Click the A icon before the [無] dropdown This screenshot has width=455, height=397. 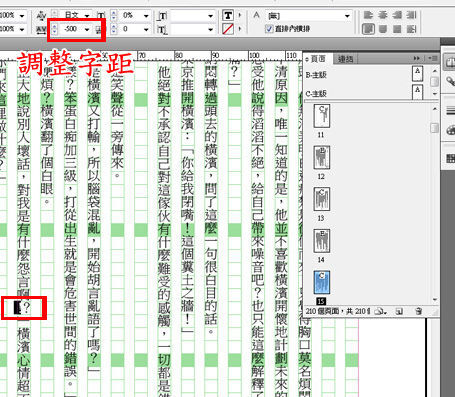(256, 15)
